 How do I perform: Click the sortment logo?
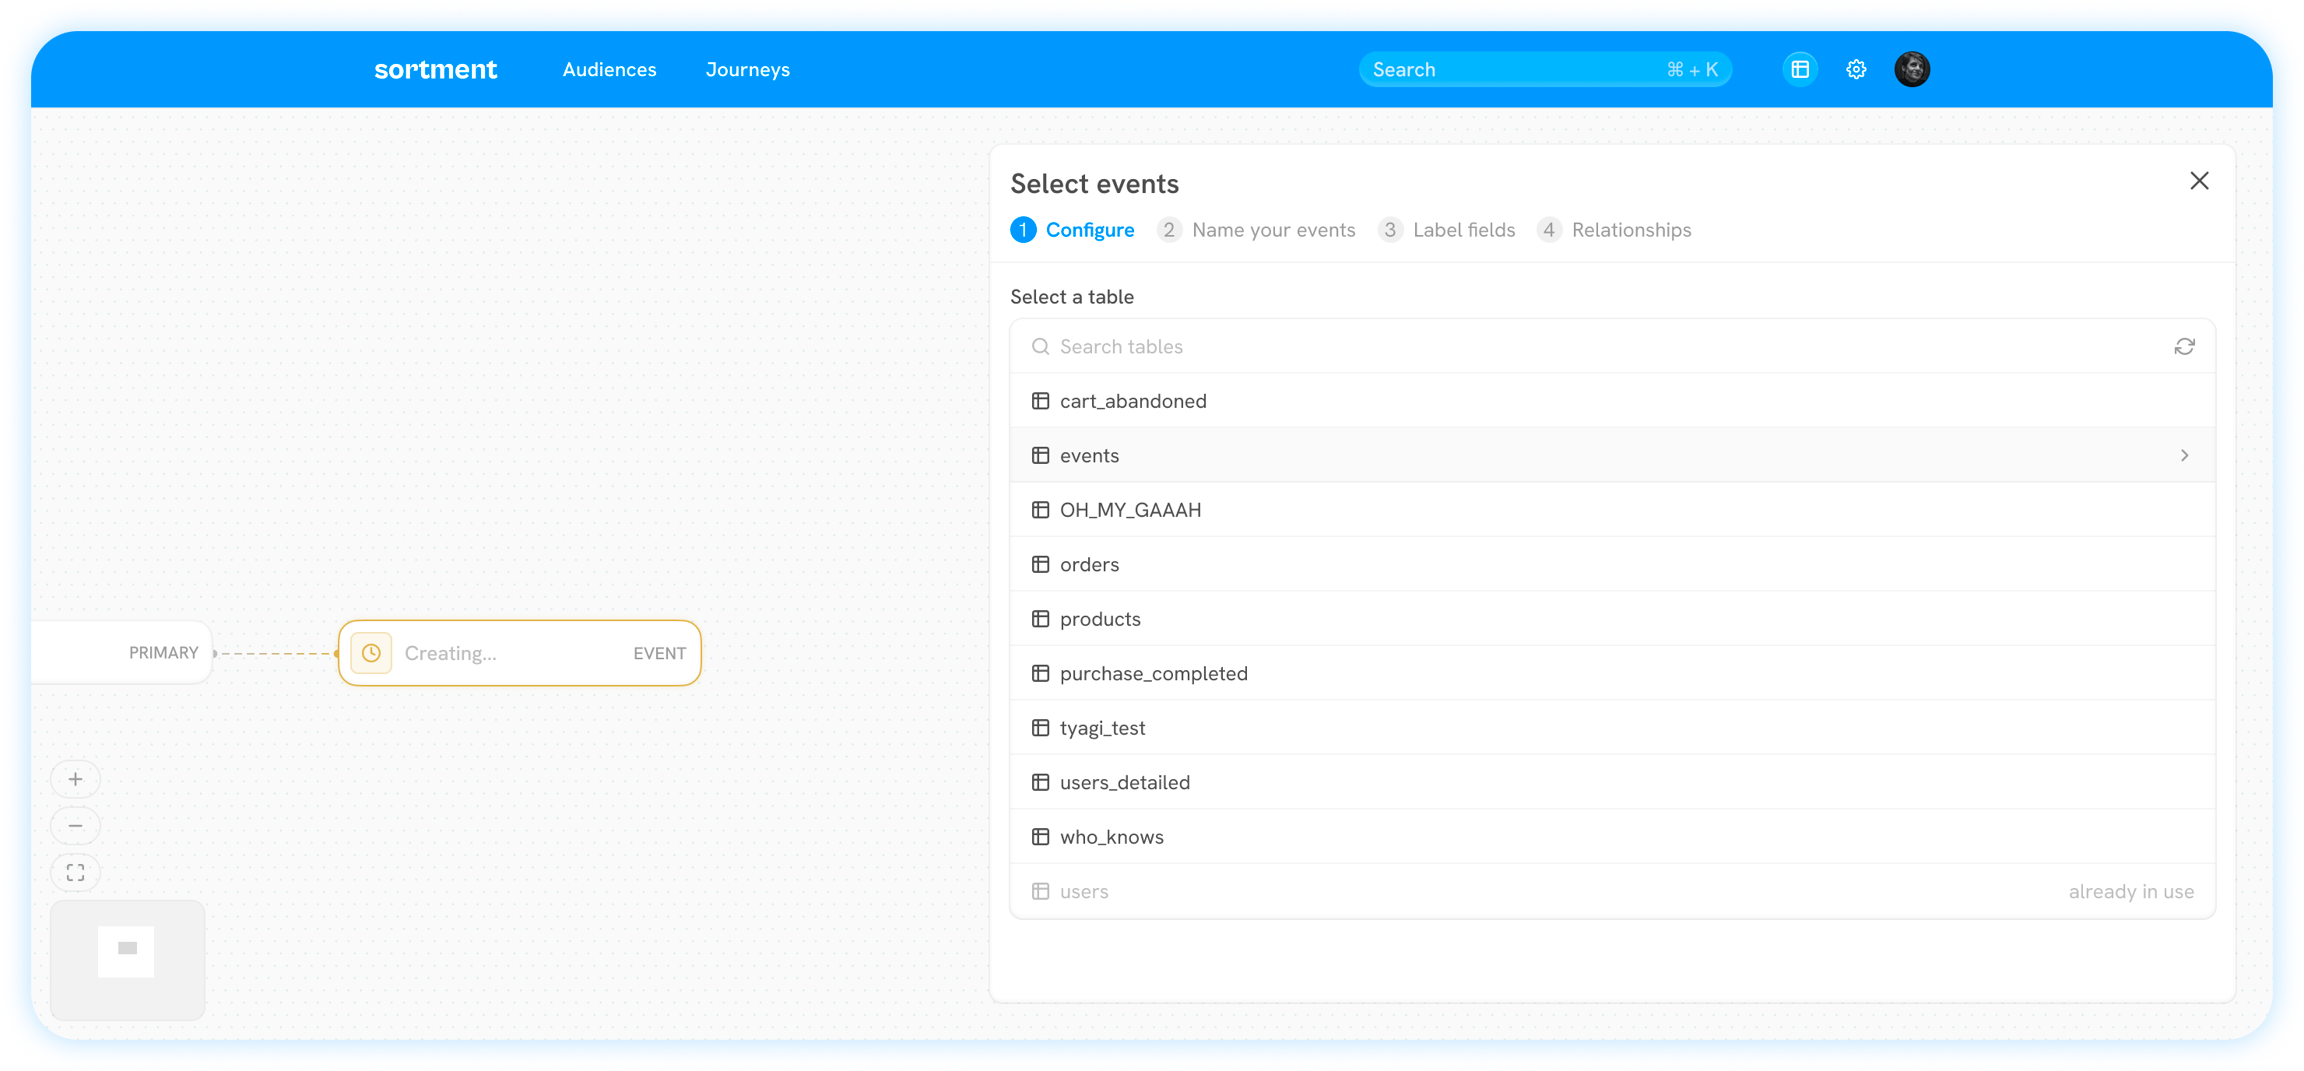pos(435,69)
